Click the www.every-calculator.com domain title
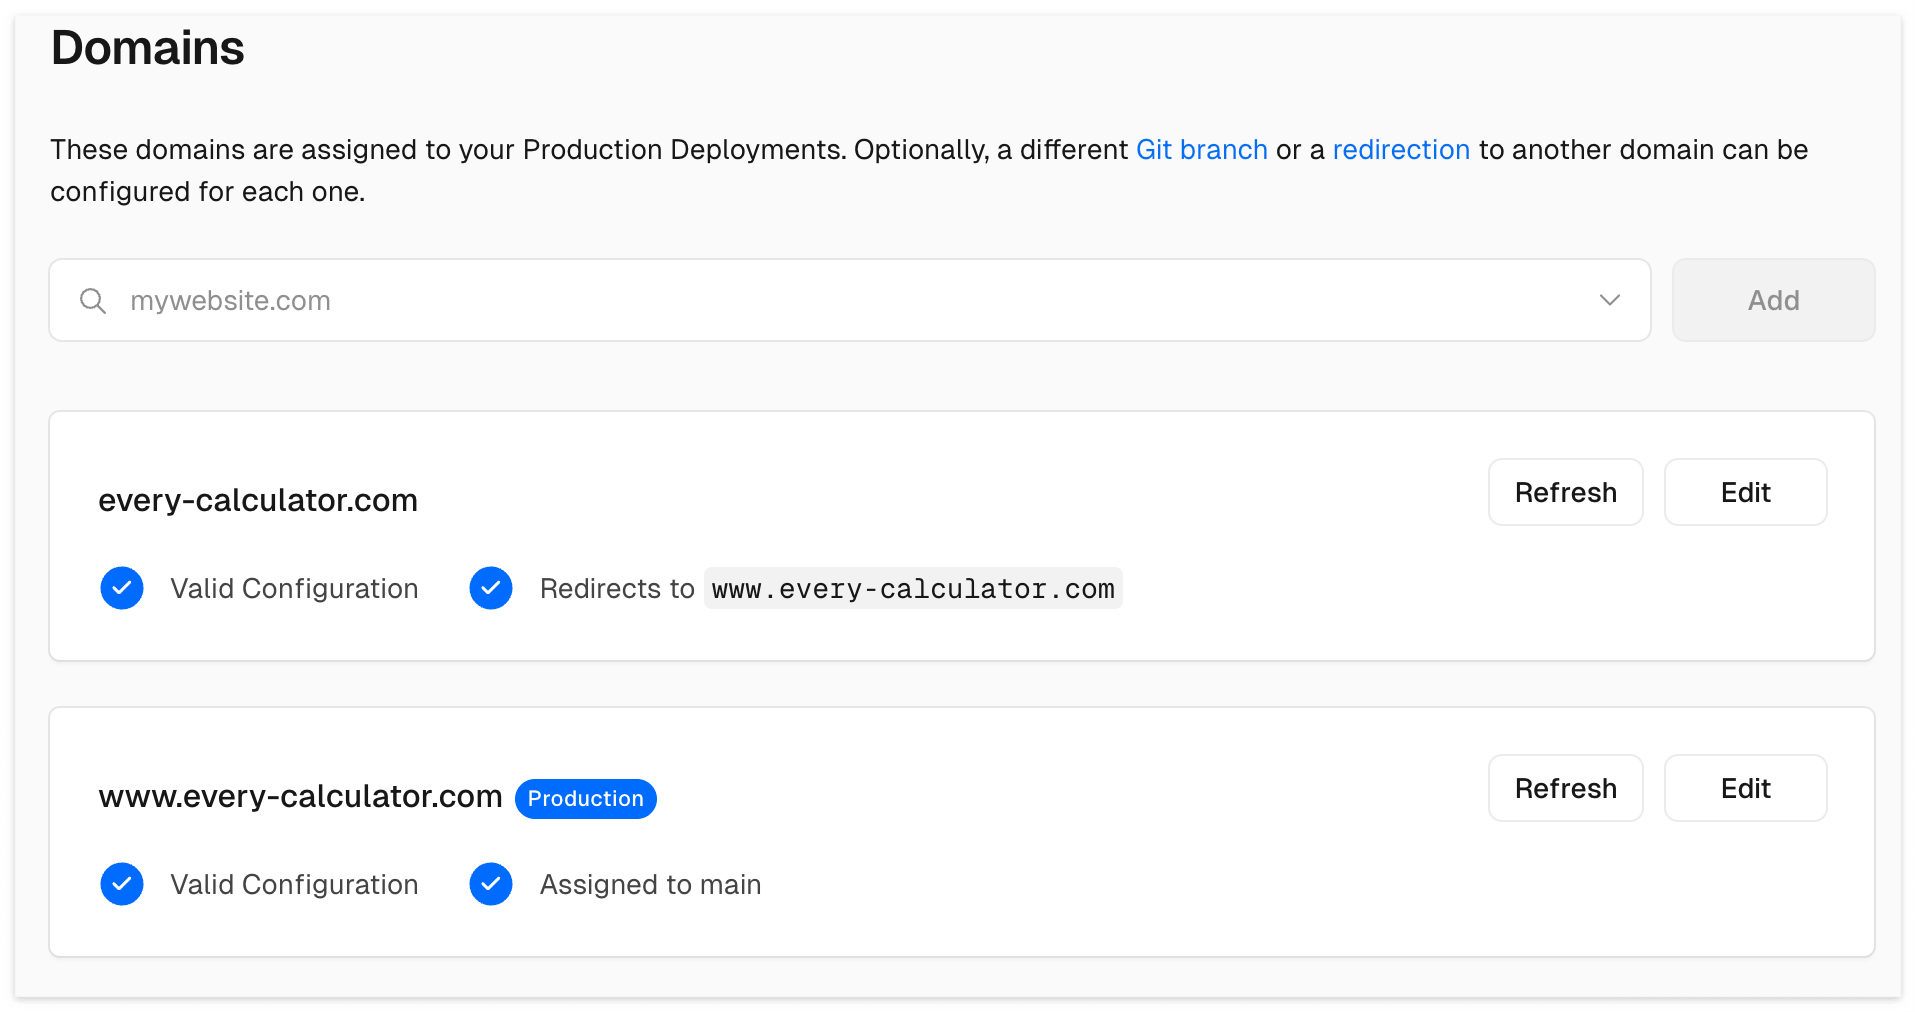The image size is (1916, 1012). (300, 796)
